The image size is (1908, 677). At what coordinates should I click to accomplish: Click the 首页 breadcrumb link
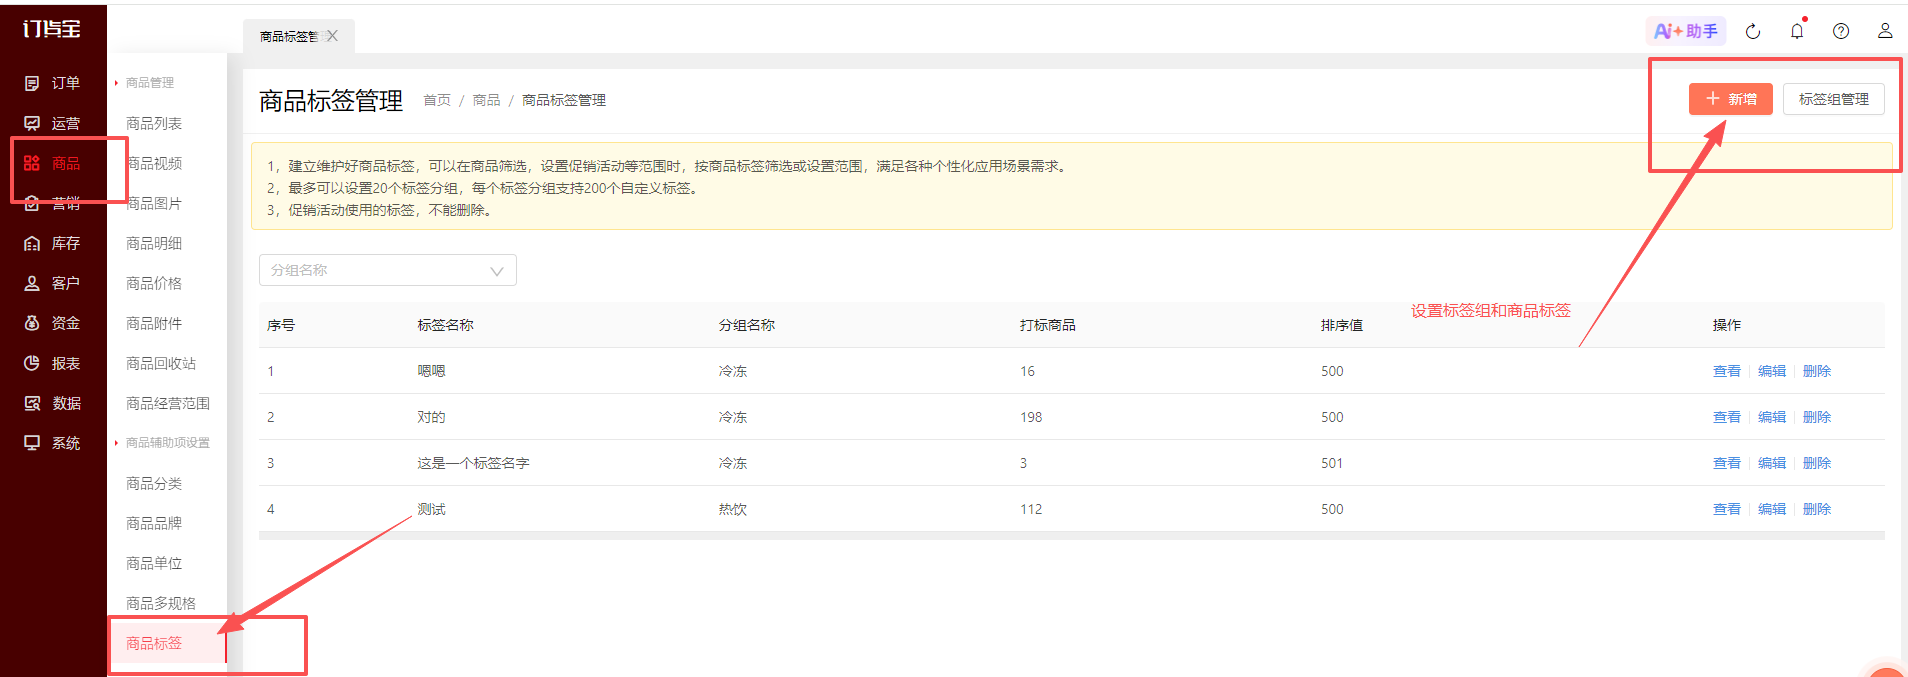click(x=437, y=100)
